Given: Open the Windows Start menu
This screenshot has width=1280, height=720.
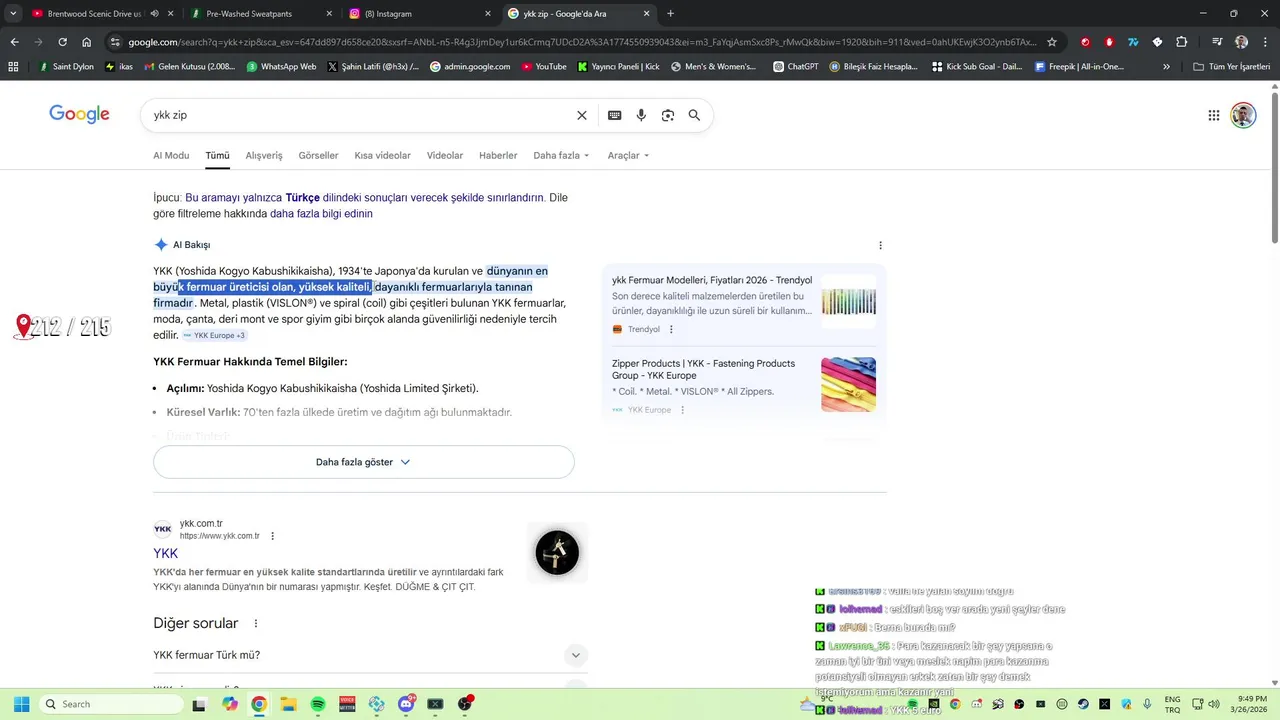Looking at the screenshot, I should (21, 704).
